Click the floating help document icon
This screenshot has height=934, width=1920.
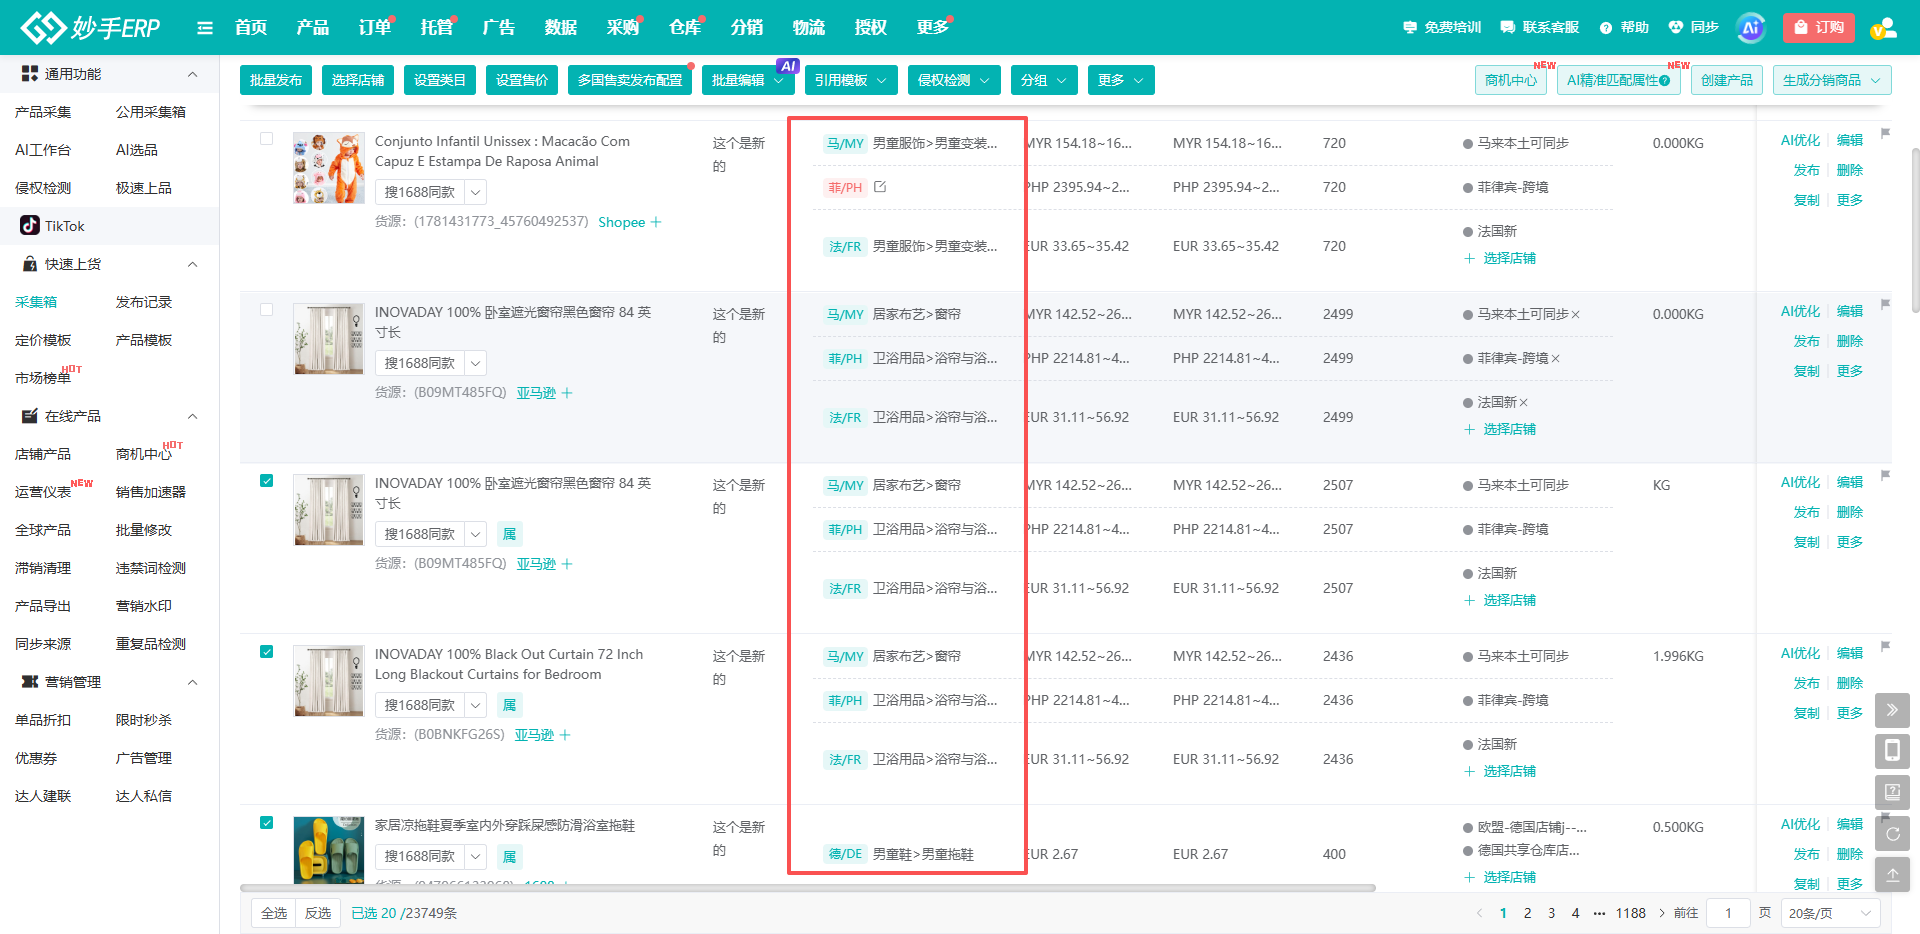tap(1892, 792)
